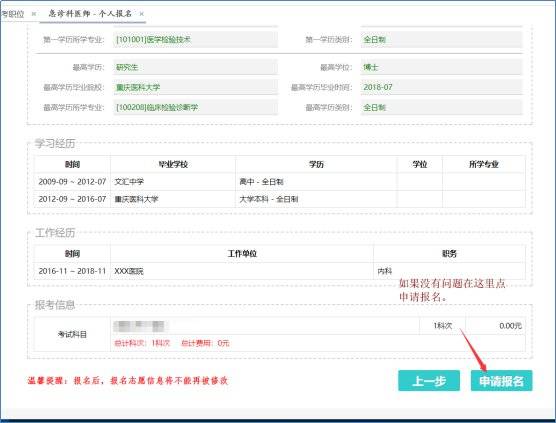Click the 最高学历毕业时间 field 2018-07
The height and width of the screenshot is (423, 556).
click(x=441, y=87)
